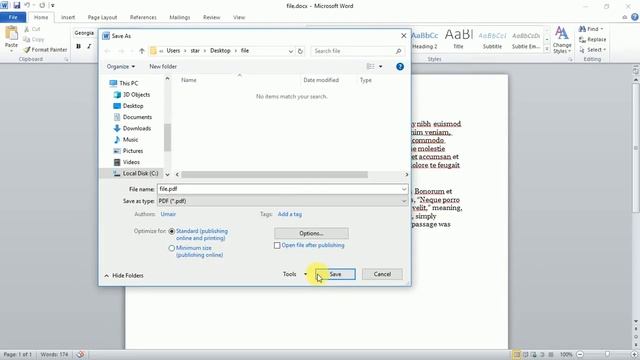Image resolution: width=640 pixels, height=360 pixels.
Task: Open the Organize dropdown menu
Action: [x=121, y=66]
